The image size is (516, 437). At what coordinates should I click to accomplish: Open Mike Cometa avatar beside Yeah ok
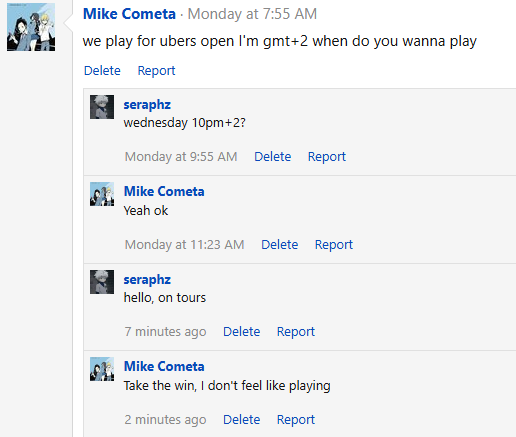tap(102, 194)
